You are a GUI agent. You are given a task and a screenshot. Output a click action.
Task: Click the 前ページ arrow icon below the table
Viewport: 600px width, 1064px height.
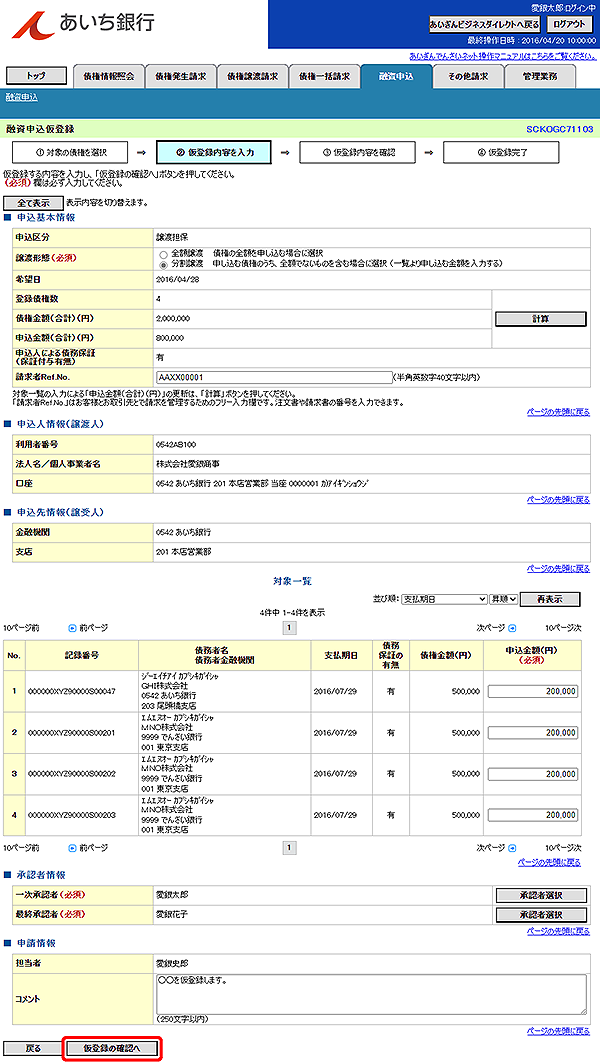[x=73, y=848]
